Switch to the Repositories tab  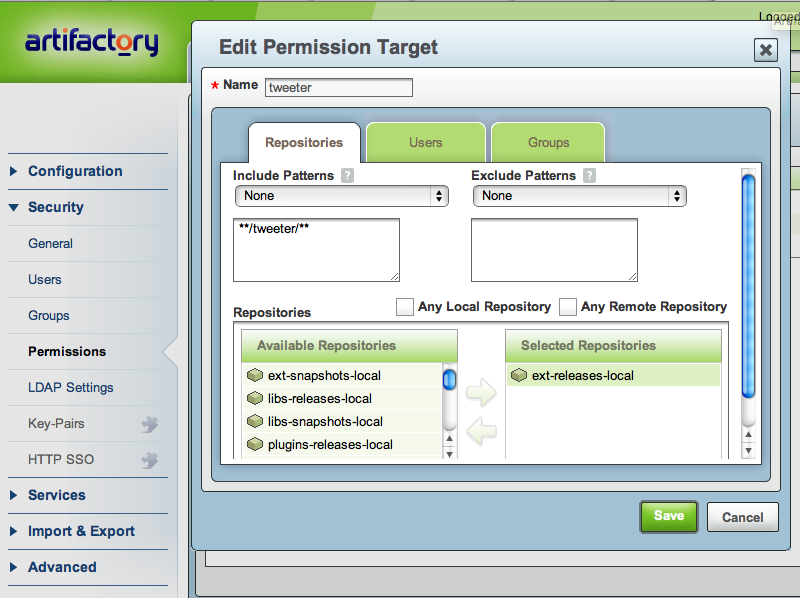(304, 142)
